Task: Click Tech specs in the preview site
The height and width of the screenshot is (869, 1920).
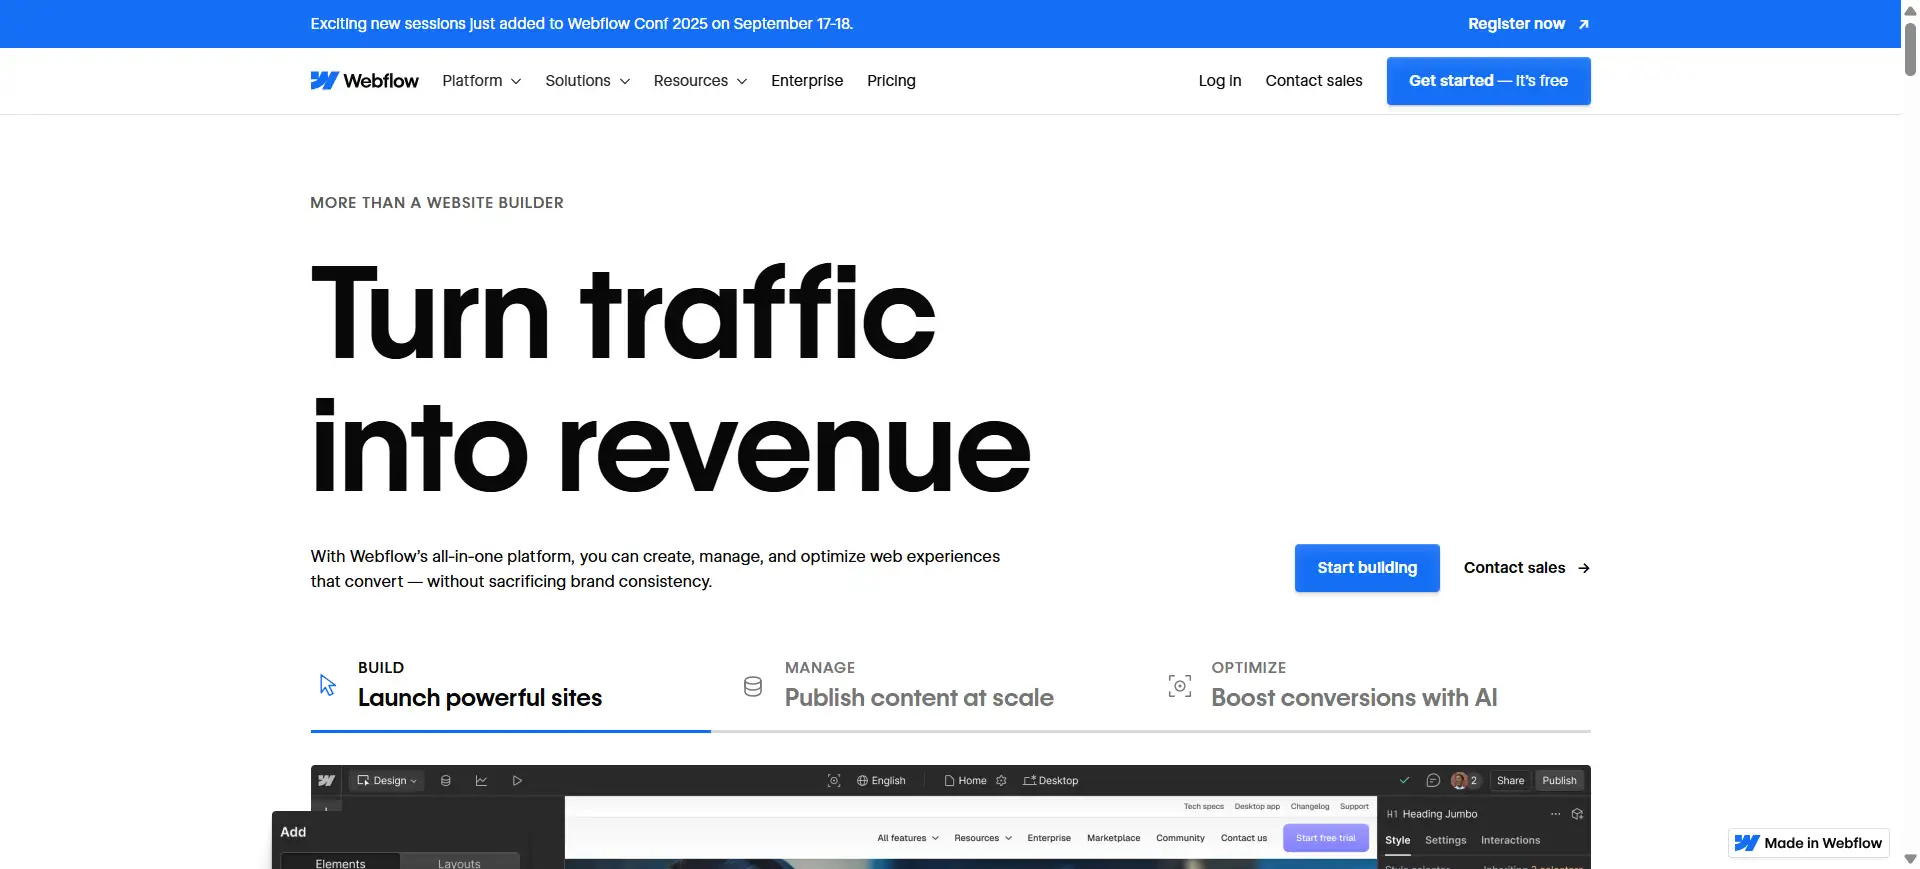Action: [x=1204, y=806]
